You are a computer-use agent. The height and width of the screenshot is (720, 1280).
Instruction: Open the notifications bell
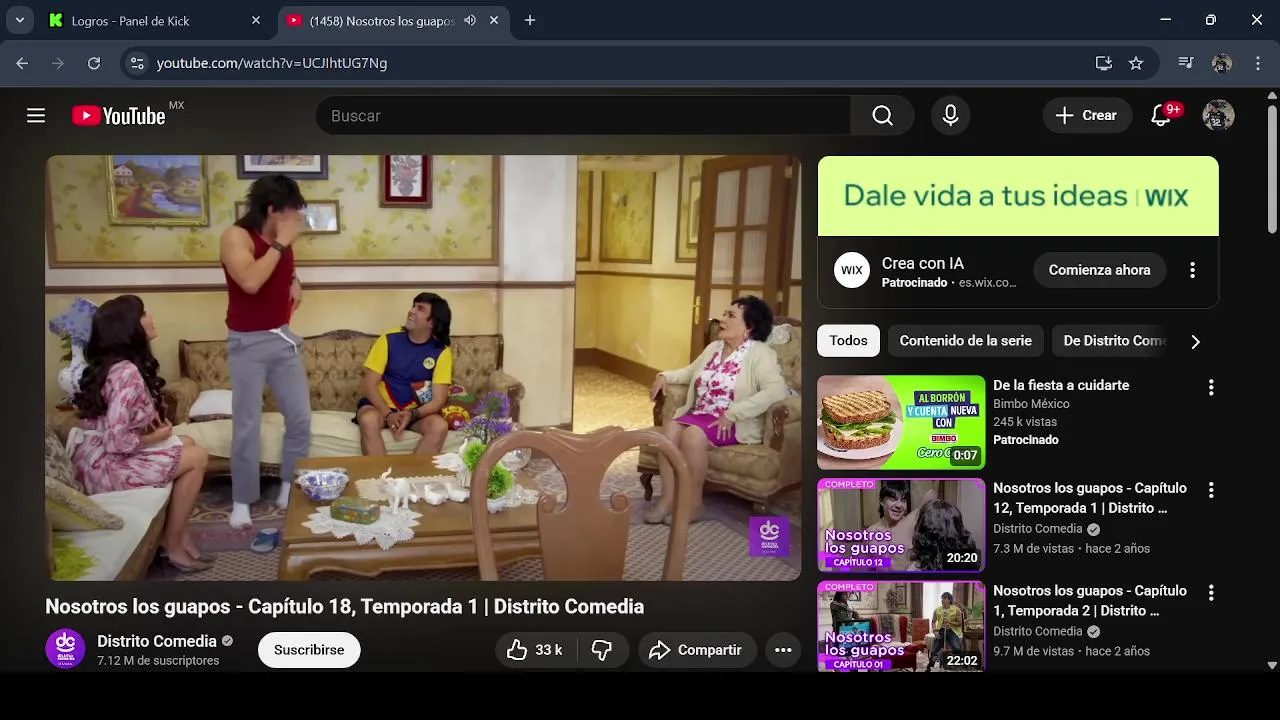[1161, 116]
